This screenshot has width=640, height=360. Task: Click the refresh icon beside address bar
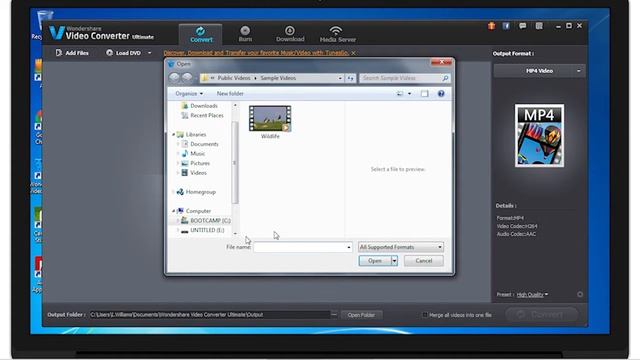click(x=351, y=78)
